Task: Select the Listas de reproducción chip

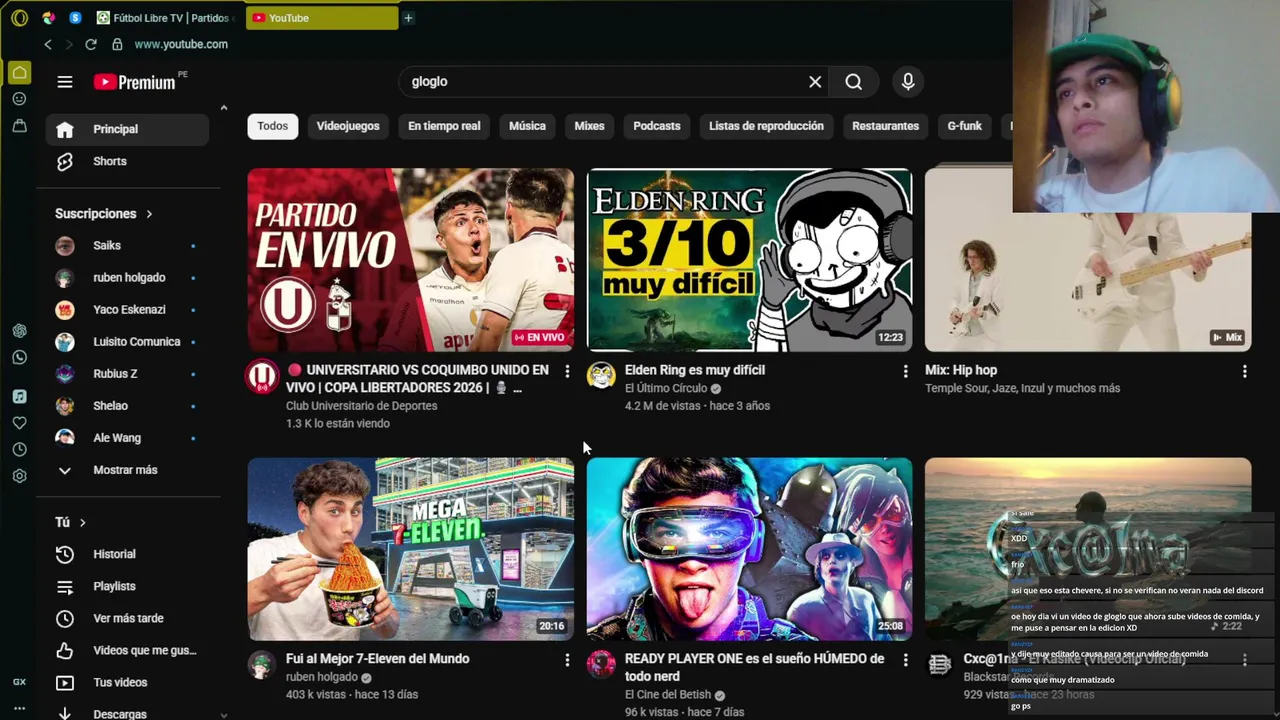Action: click(766, 126)
